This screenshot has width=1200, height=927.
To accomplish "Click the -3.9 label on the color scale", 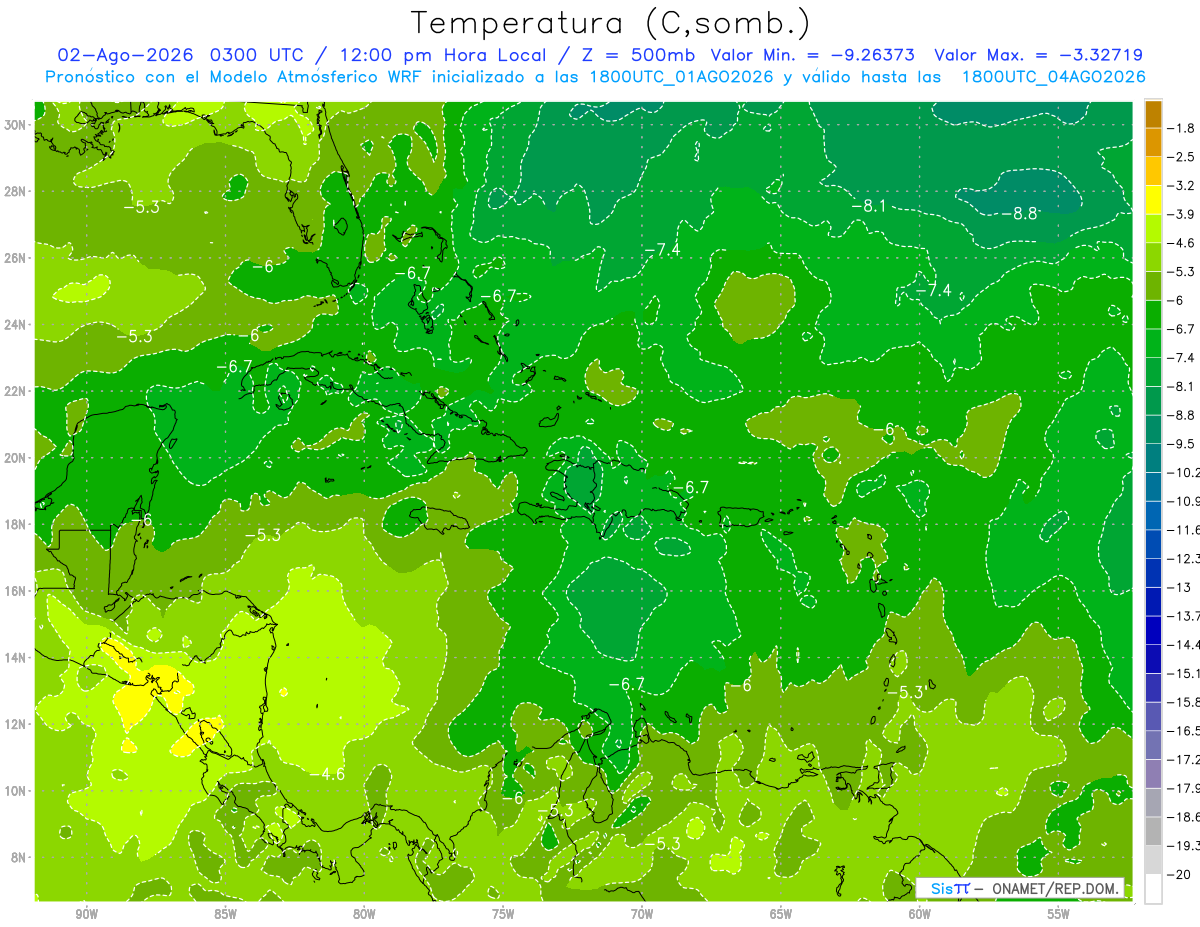I will 1182,214.
